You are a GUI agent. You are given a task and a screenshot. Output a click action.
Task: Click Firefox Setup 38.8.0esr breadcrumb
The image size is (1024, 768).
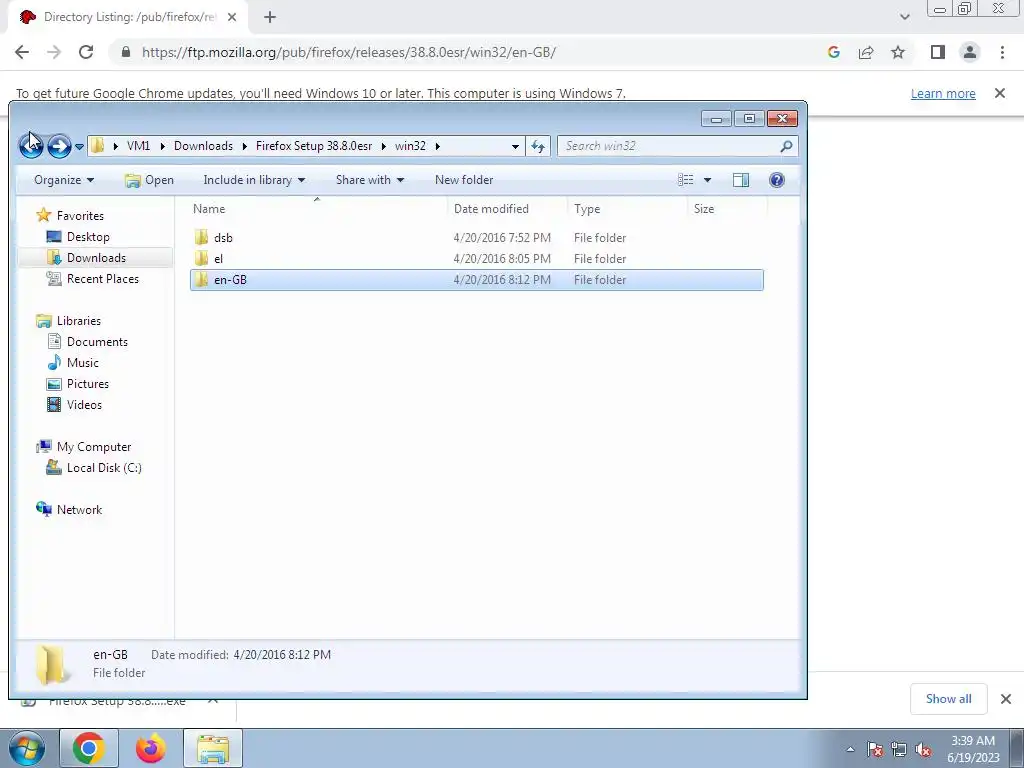pyautogui.click(x=313, y=146)
